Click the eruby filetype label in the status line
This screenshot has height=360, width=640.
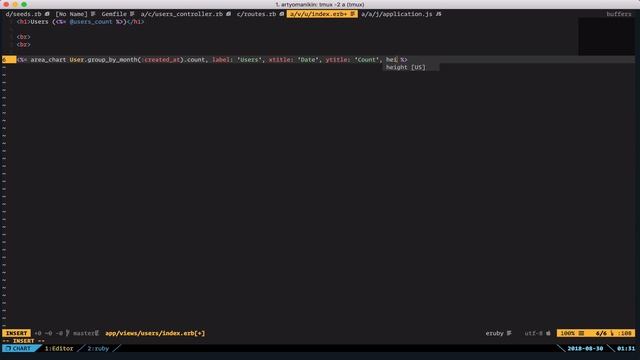click(x=494, y=333)
